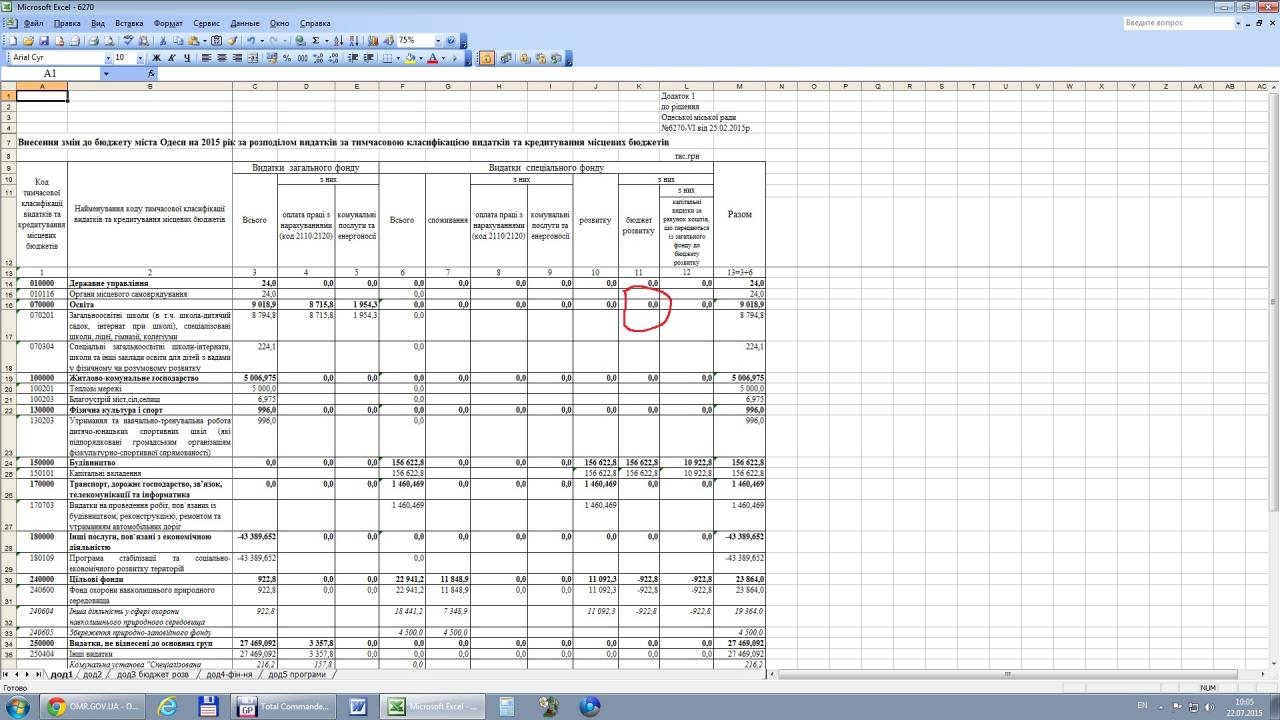This screenshot has height=720, width=1280.
Task: Open the font size dropdown
Action: pyautogui.click(x=139, y=58)
